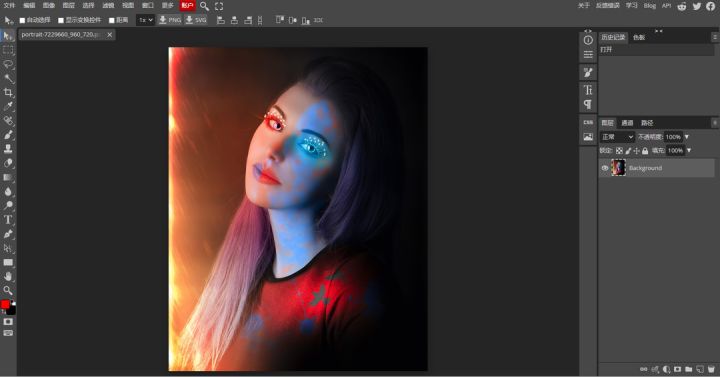The width and height of the screenshot is (720, 377).
Task: Enable the auto-select checkbox
Action: 22,20
